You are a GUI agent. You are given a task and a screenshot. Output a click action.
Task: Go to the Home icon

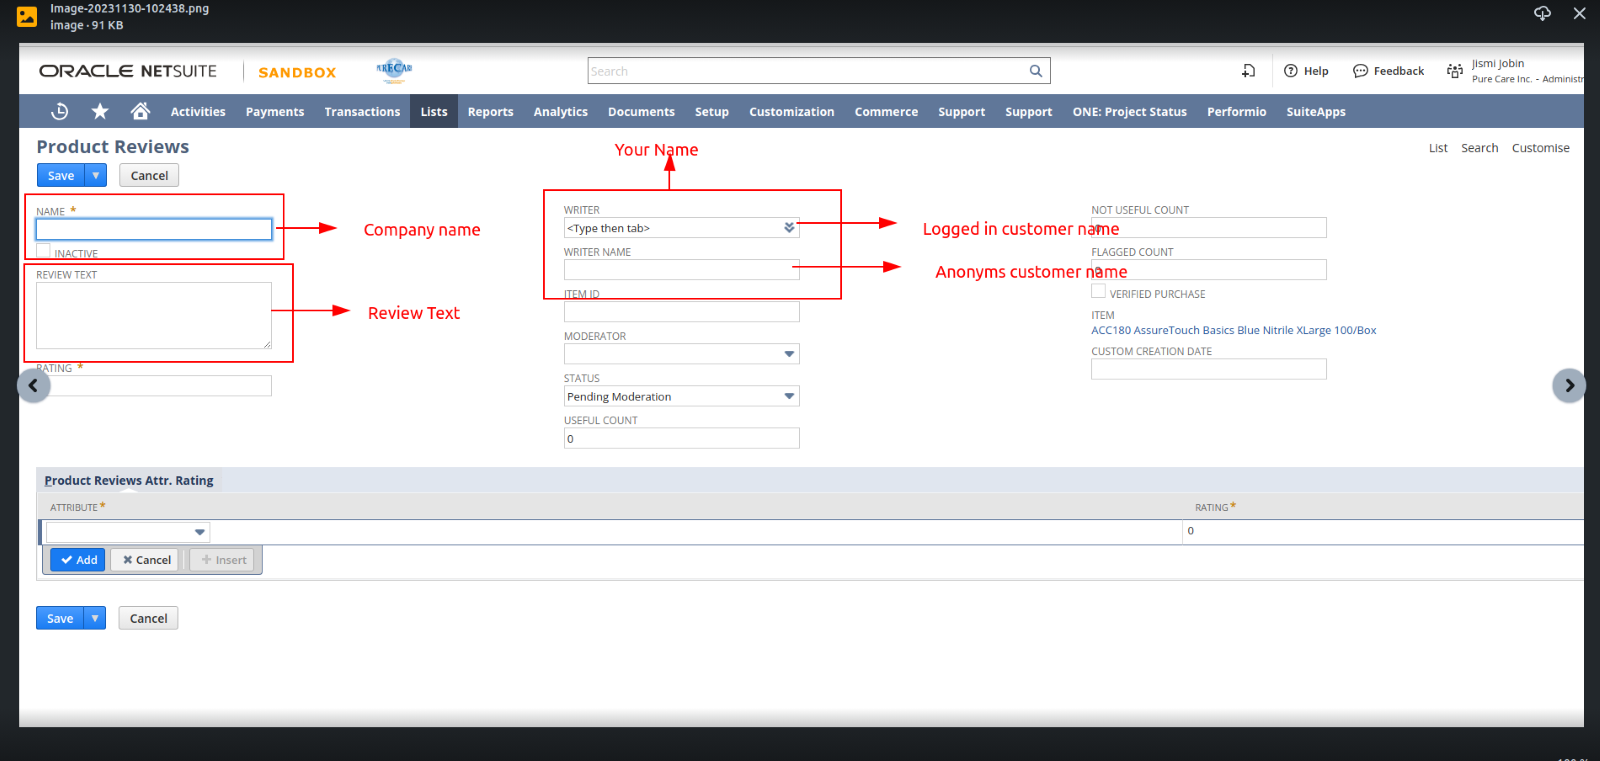(140, 111)
